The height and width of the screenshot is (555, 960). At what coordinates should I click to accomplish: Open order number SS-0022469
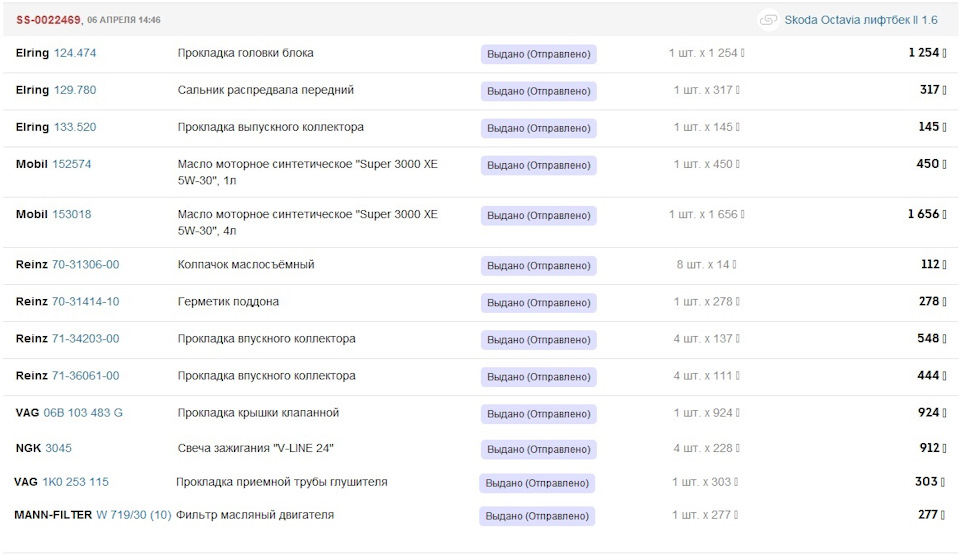point(48,20)
